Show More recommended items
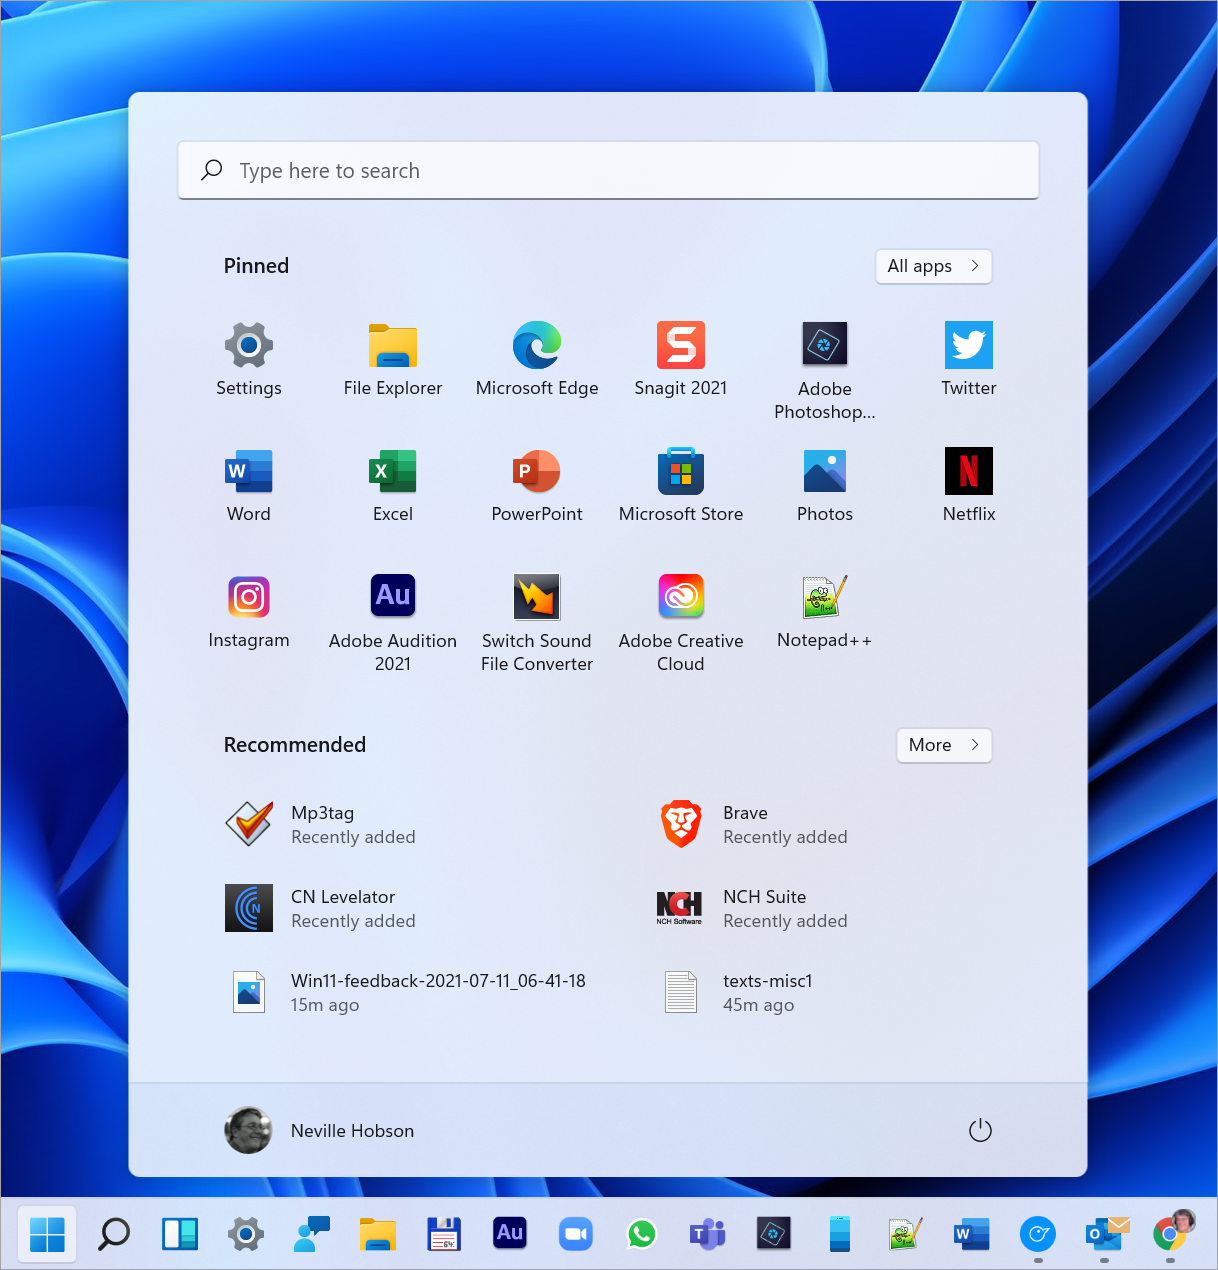Image resolution: width=1218 pixels, height=1270 pixels. click(944, 745)
